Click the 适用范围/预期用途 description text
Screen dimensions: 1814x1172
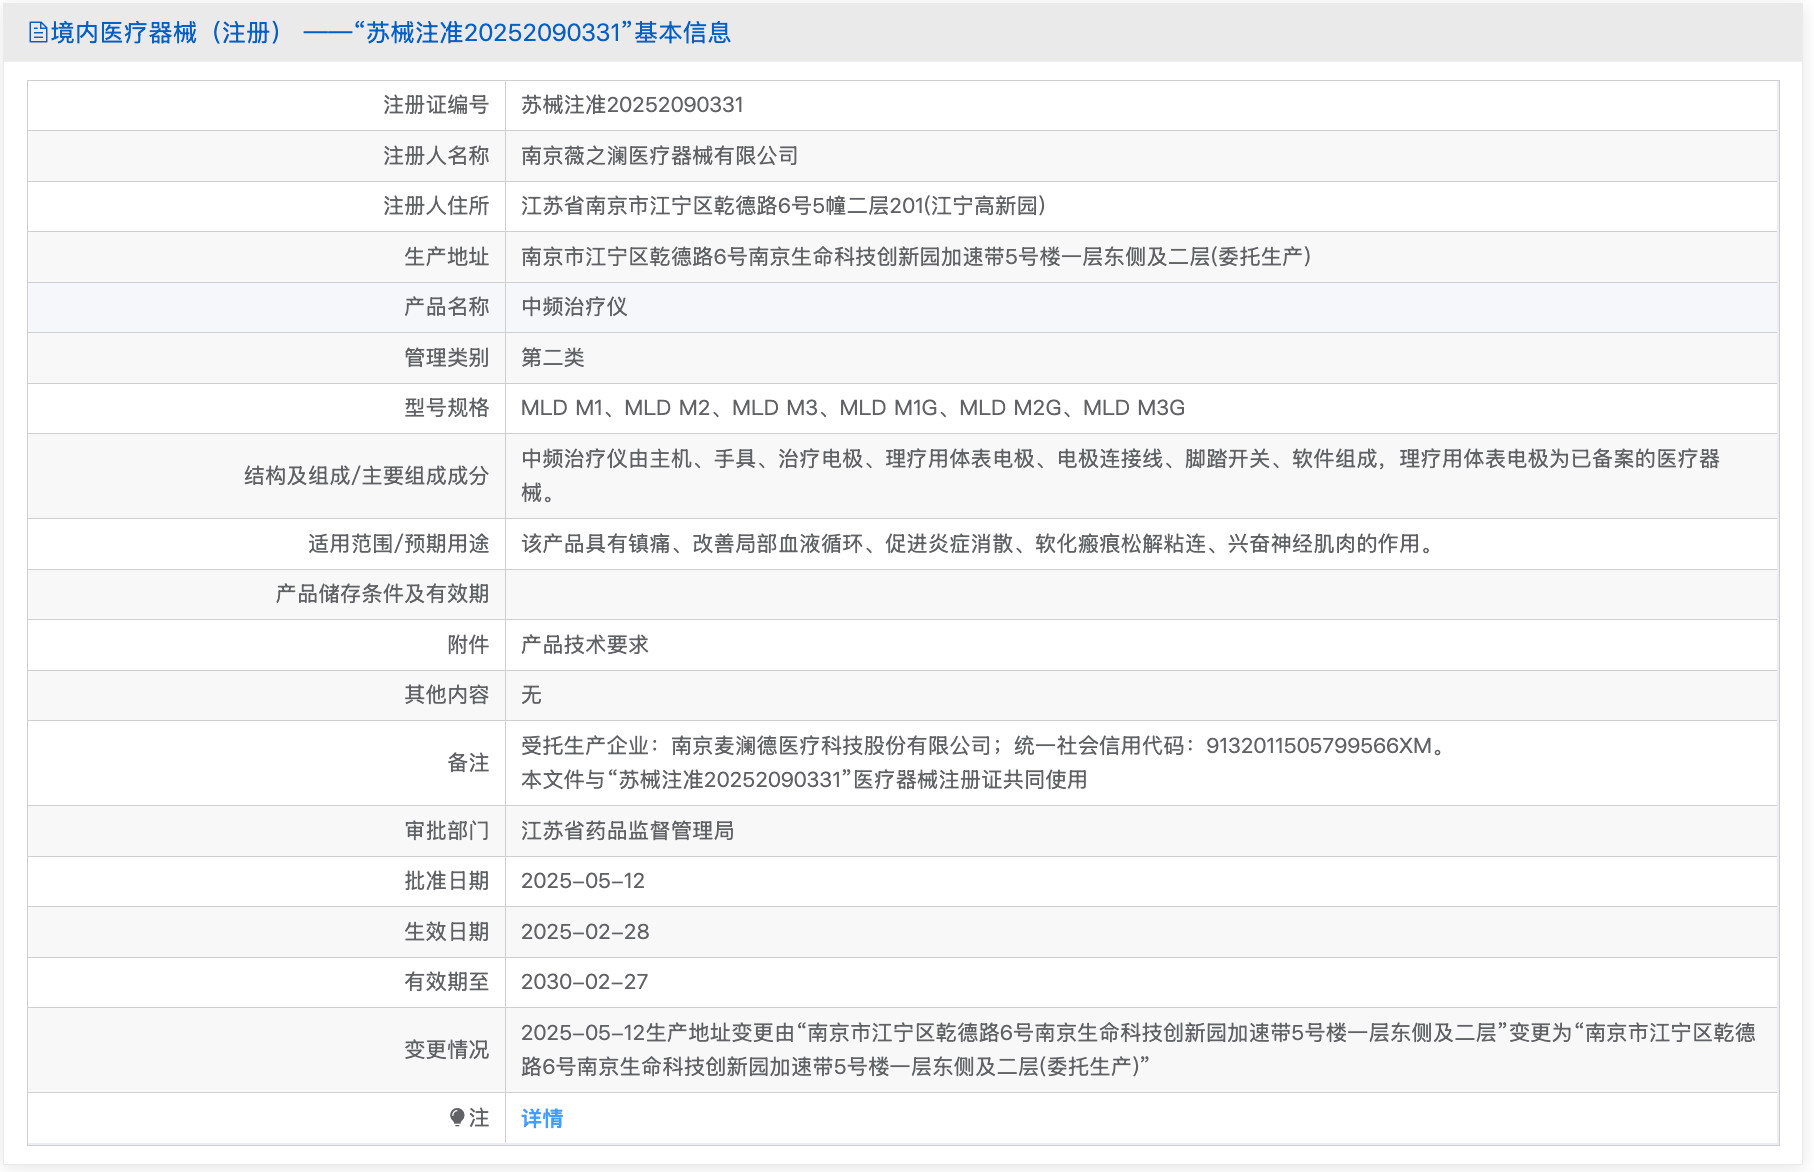tap(978, 544)
